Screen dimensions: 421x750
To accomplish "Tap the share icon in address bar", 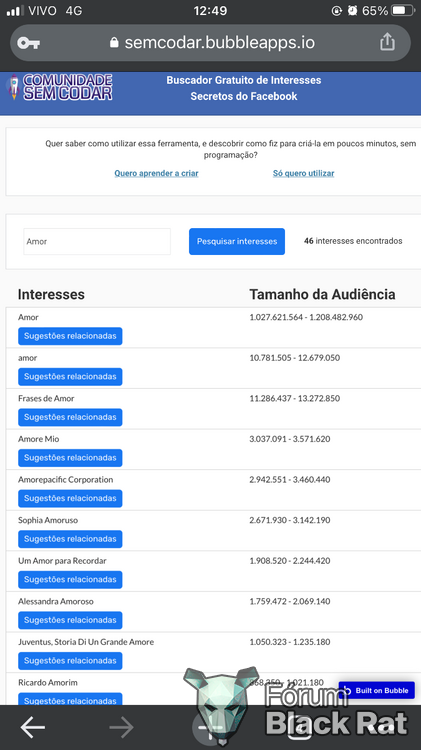I will (x=387, y=42).
